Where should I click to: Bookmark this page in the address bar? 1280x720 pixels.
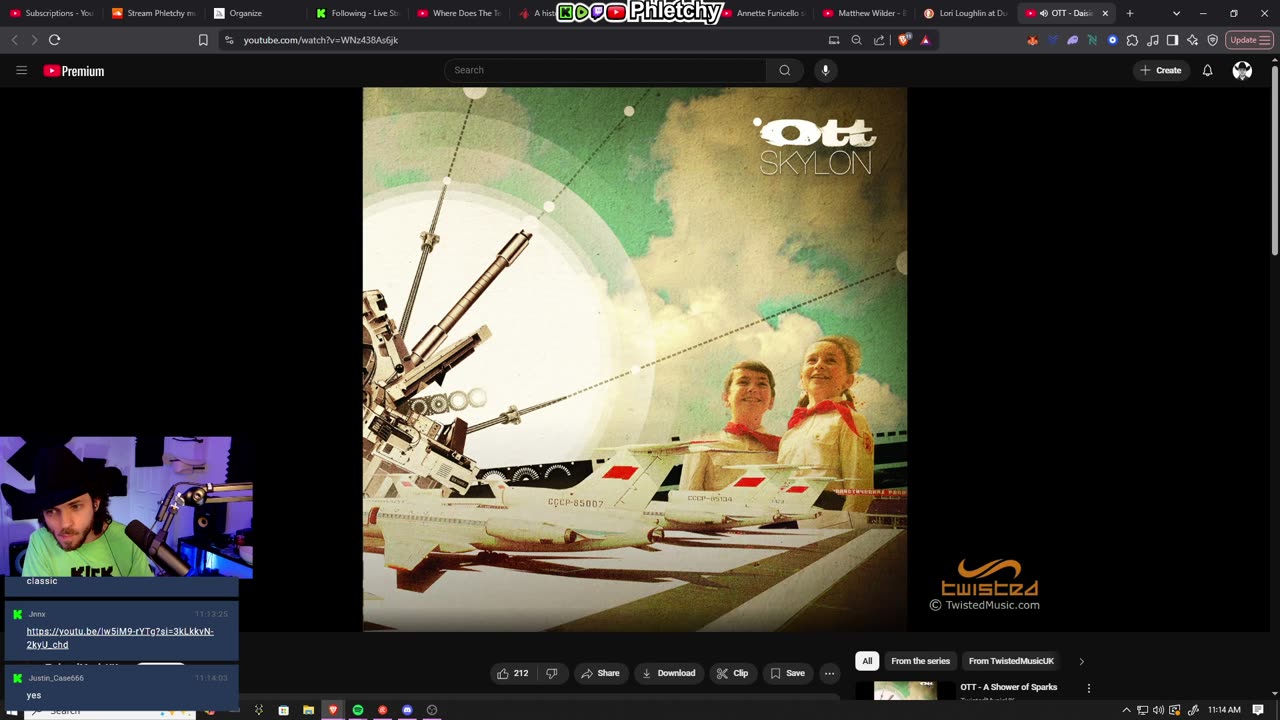coord(203,40)
